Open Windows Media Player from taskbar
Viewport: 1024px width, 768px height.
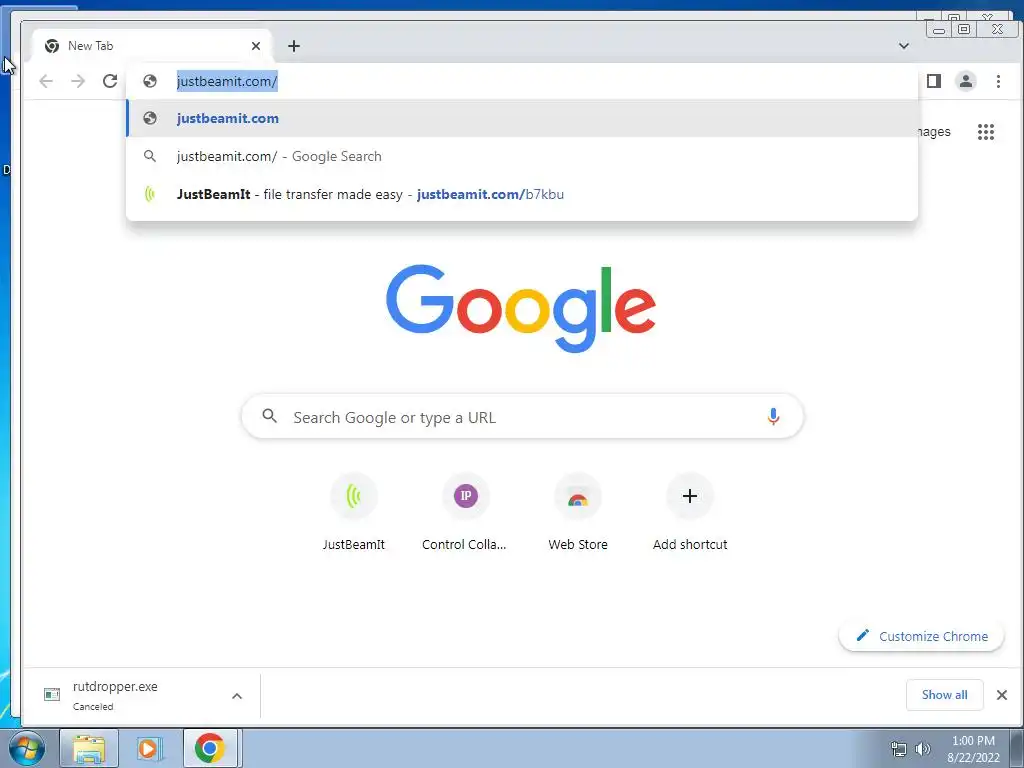149,748
